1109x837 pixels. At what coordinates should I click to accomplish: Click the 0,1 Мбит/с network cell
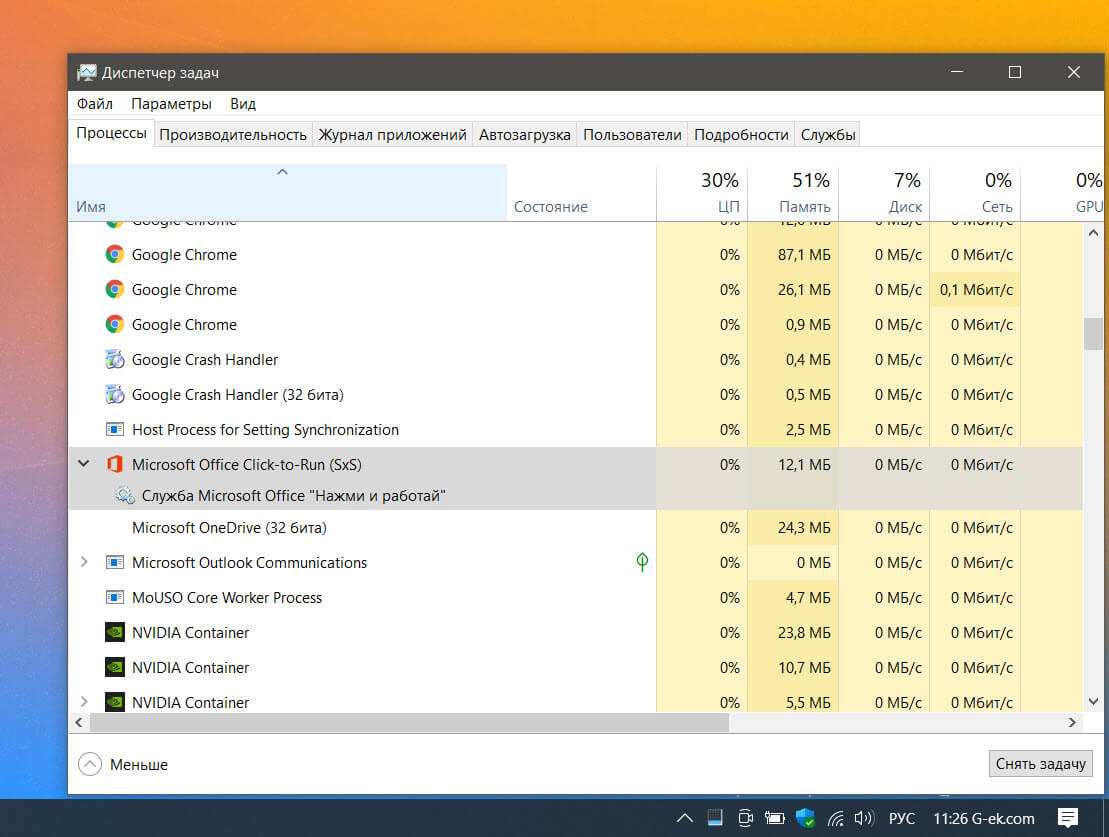[x=975, y=289]
